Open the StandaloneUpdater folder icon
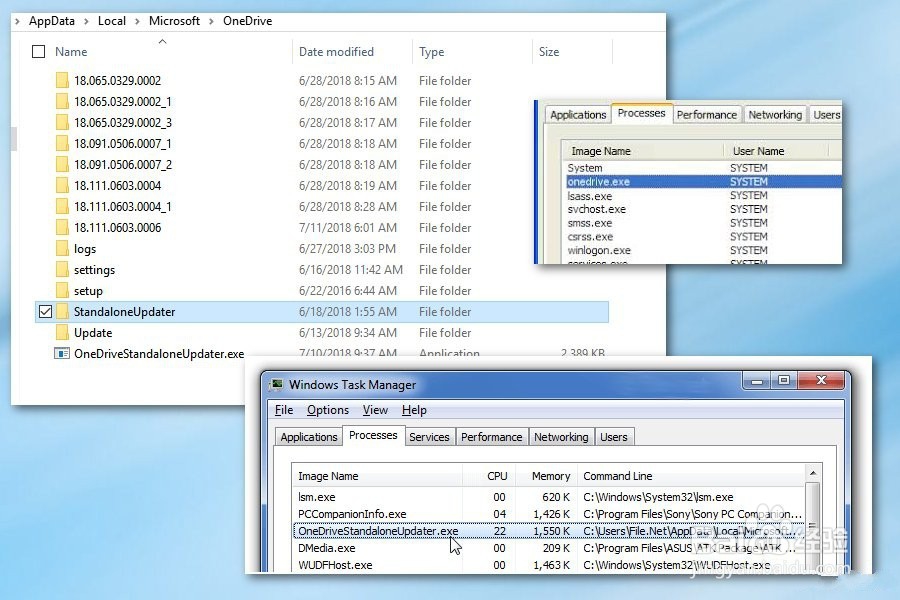This screenshot has height=600, width=900. 63,311
